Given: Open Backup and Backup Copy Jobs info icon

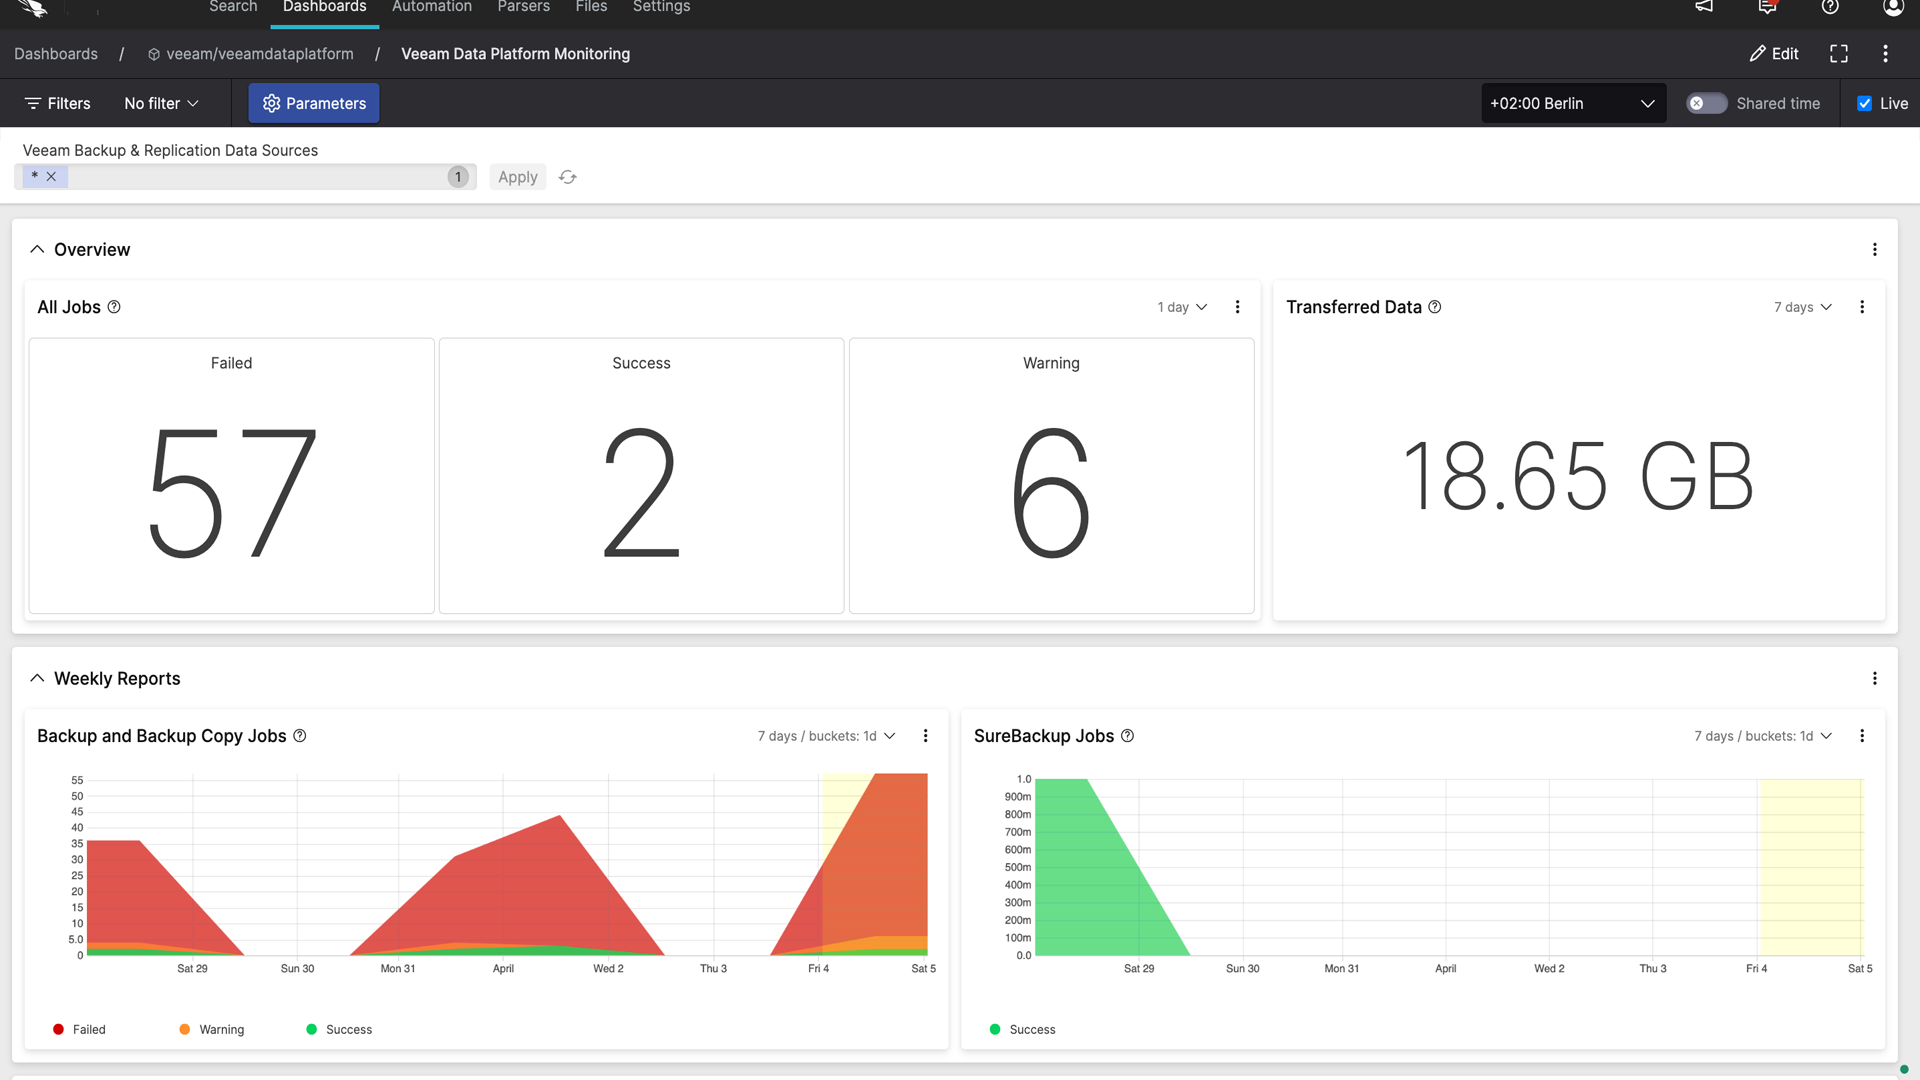Looking at the screenshot, I should tap(300, 736).
